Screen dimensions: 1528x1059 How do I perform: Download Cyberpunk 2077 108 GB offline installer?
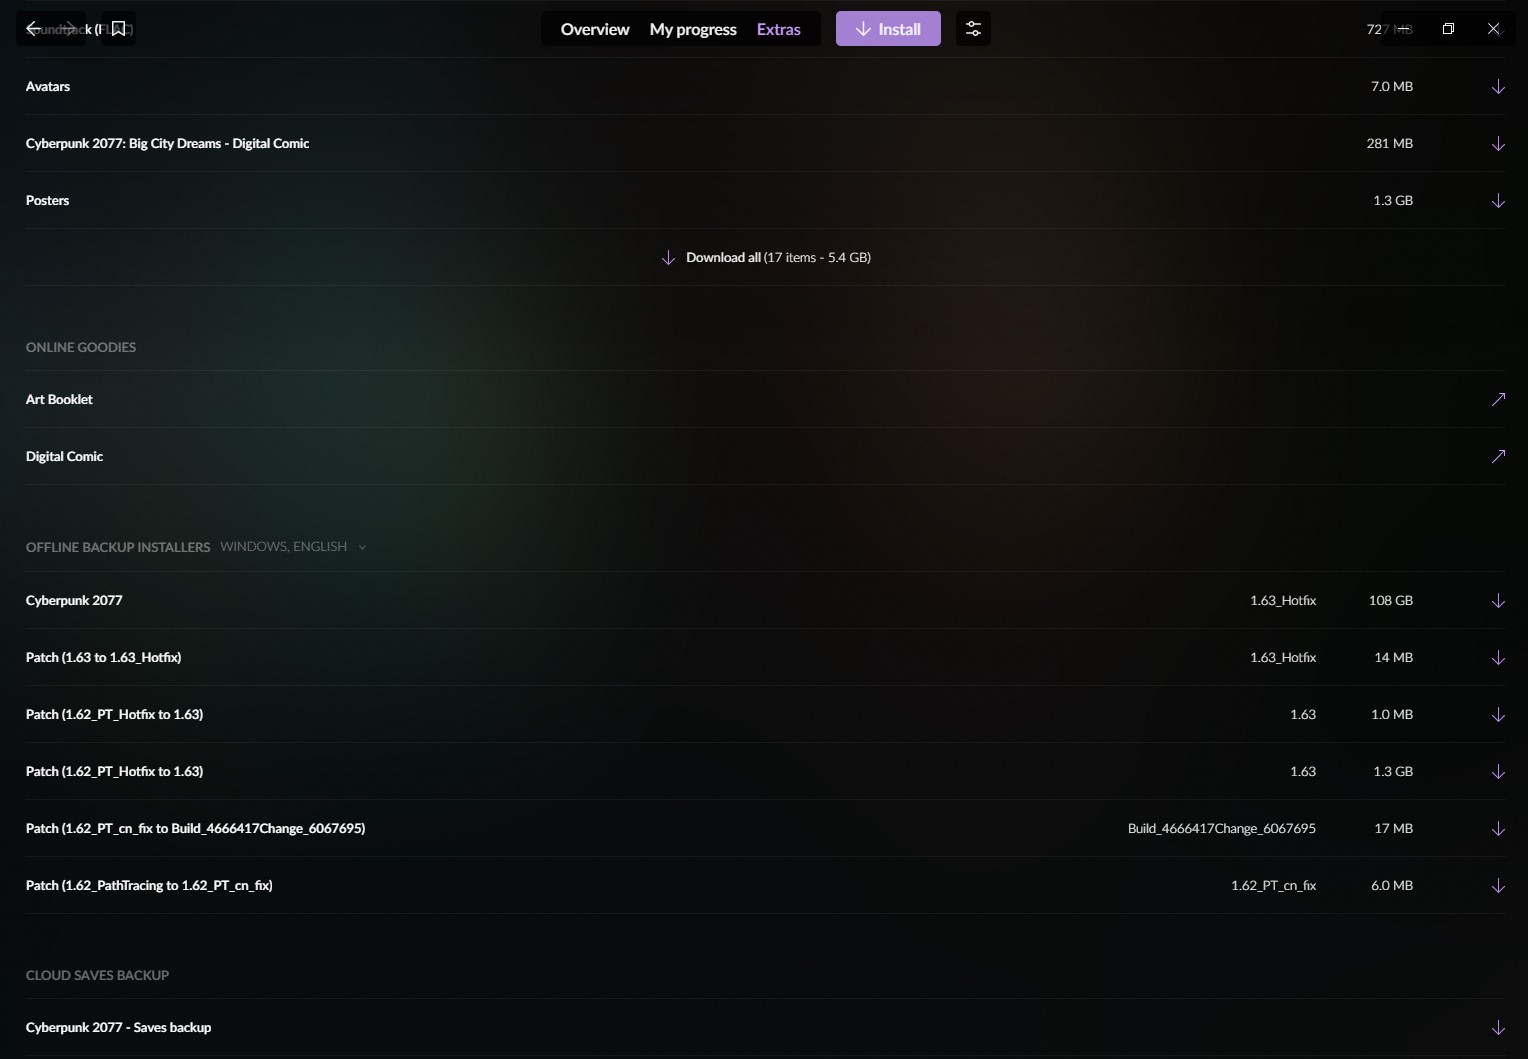(1498, 601)
